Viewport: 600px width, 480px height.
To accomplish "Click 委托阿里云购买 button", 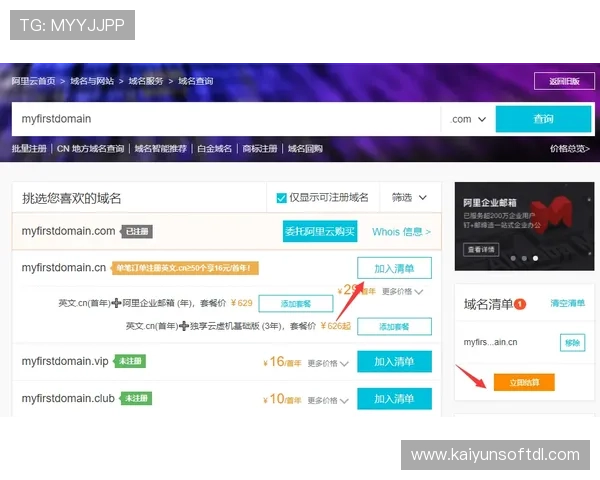I will click(320, 231).
